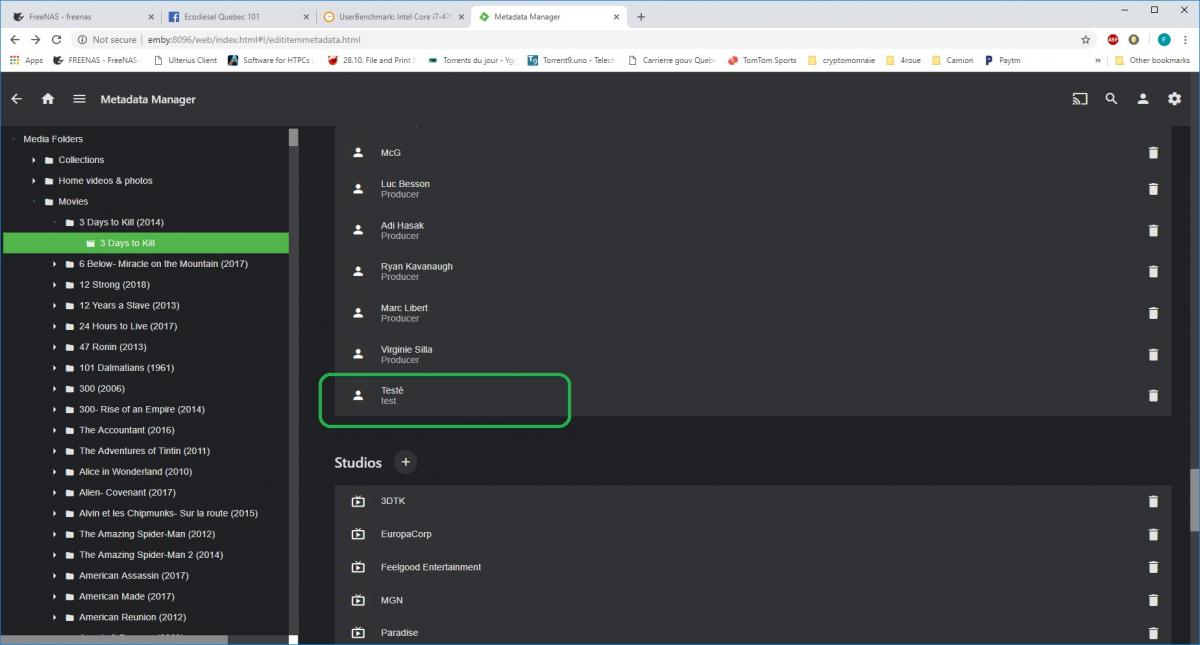This screenshot has width=1200, height=645.
Task: Delete Feelgood Entertainment studio
Action: (x=1153, y=567)
